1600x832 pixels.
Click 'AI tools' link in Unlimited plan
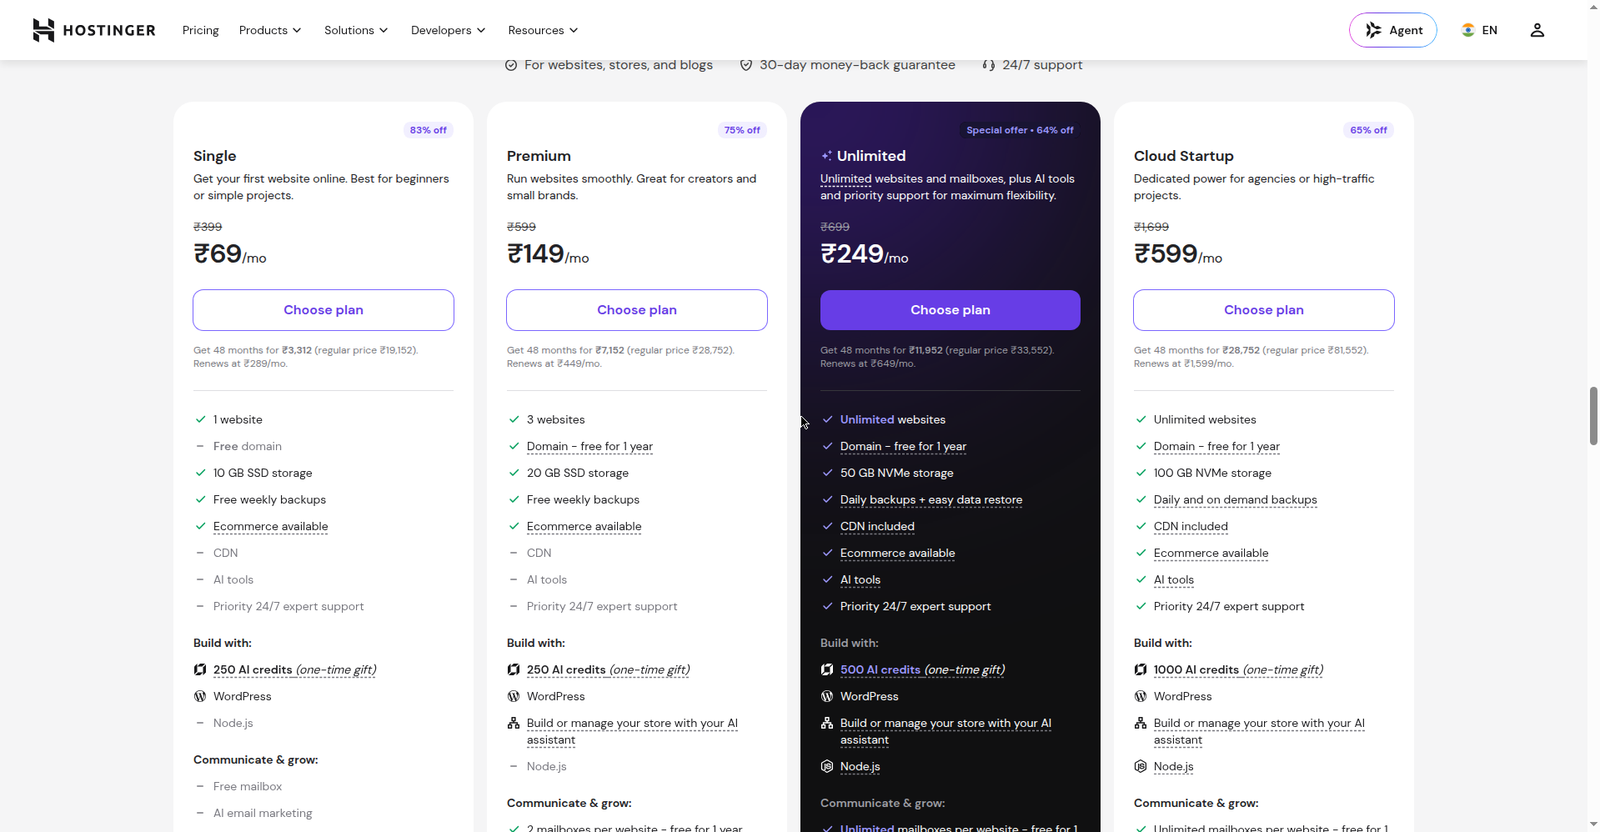click(860, 580)
